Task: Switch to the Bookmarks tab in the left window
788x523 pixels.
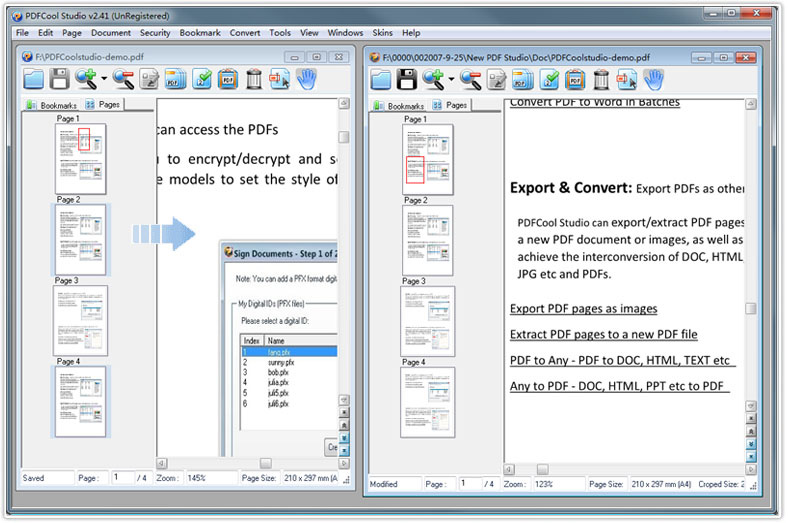Action: click(53, 105)
